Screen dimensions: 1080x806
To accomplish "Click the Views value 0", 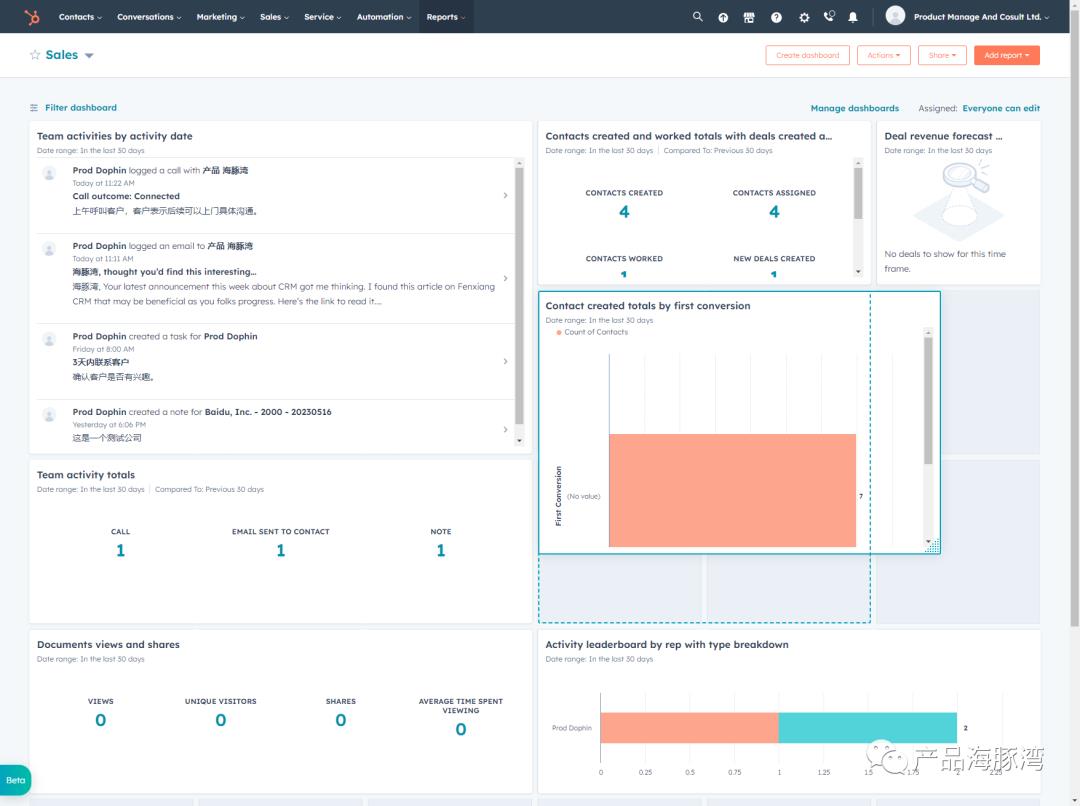I will 101,720.
